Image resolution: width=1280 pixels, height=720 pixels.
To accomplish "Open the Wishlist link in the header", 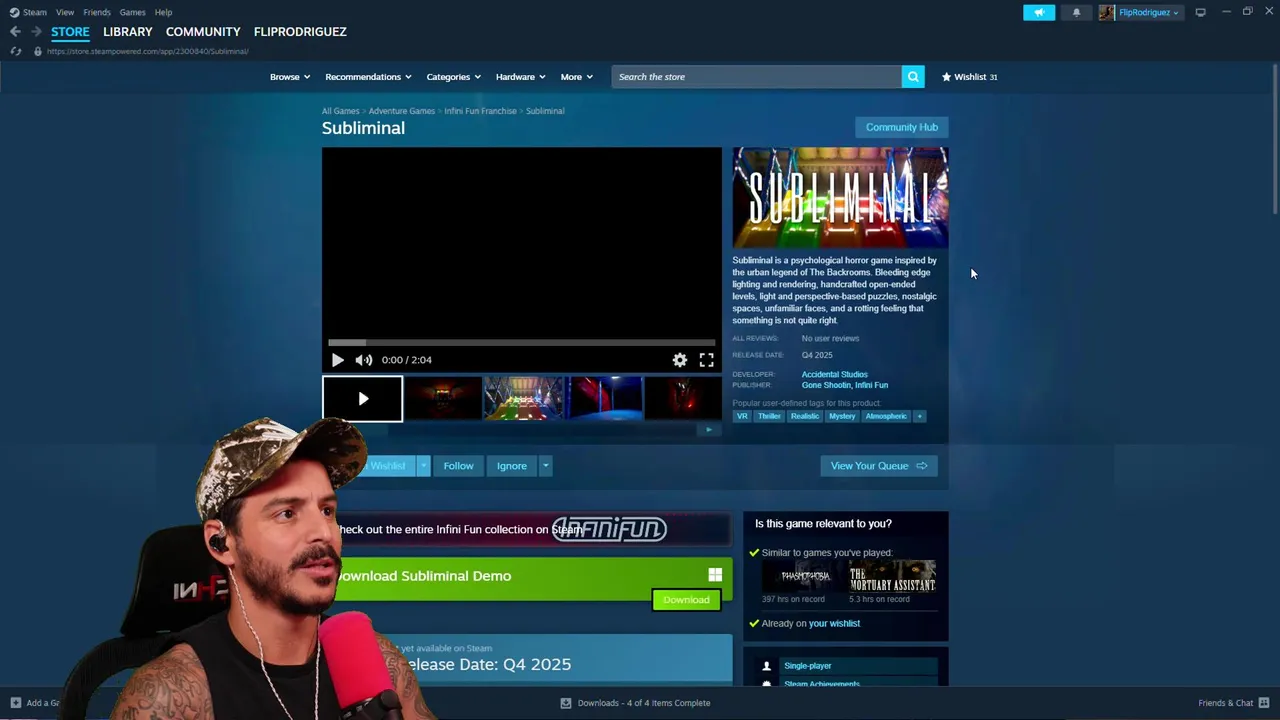I will (969, 77).
